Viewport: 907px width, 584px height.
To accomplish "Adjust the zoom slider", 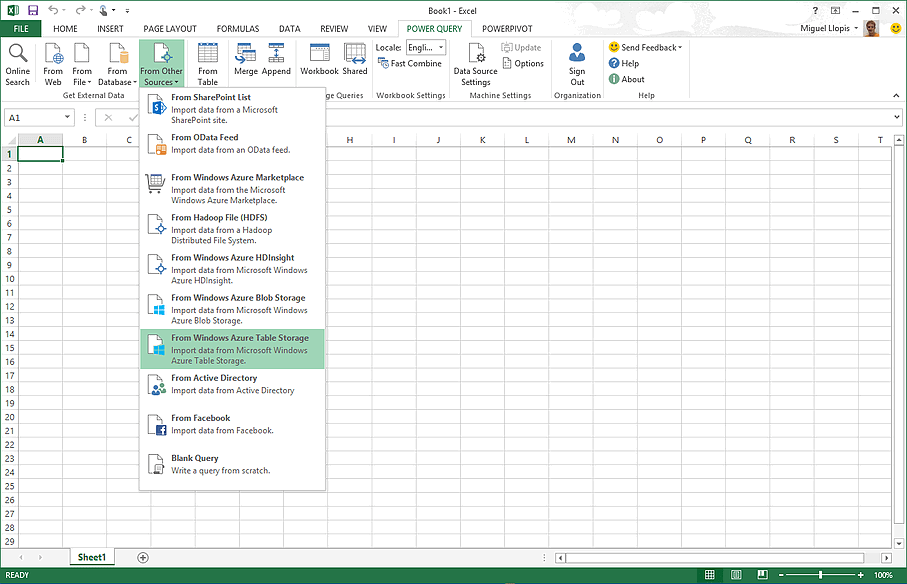I will (x=820, y=575).
